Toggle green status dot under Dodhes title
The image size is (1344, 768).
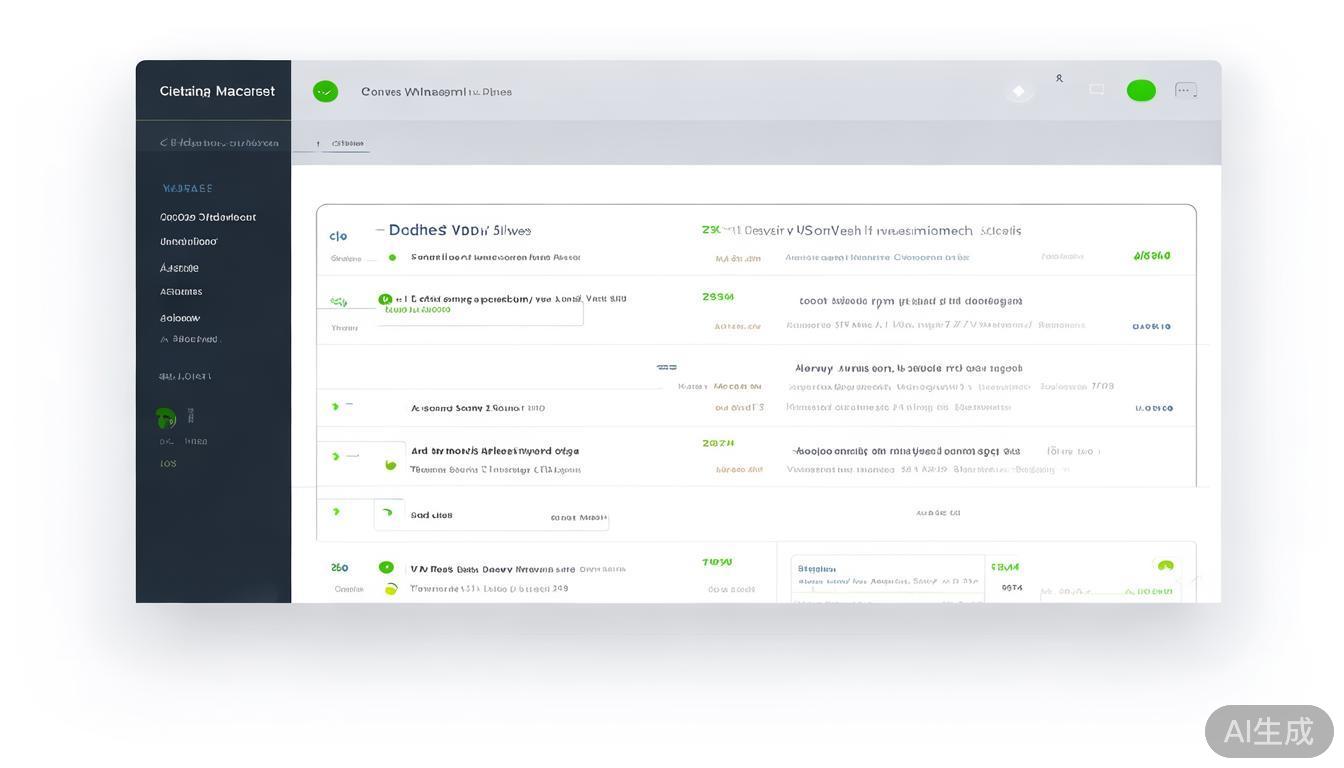392,257
